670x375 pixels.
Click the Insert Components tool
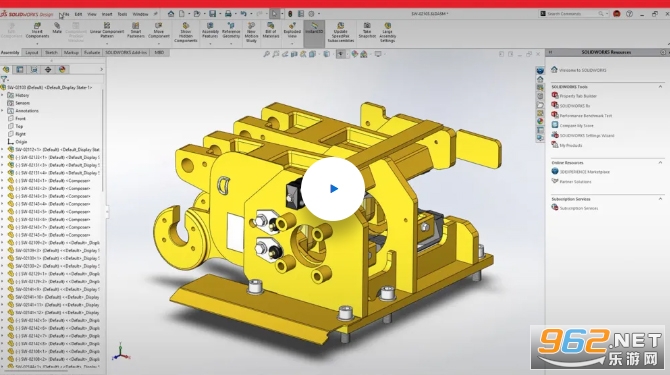pyautogui.click(x=37, y=30)
